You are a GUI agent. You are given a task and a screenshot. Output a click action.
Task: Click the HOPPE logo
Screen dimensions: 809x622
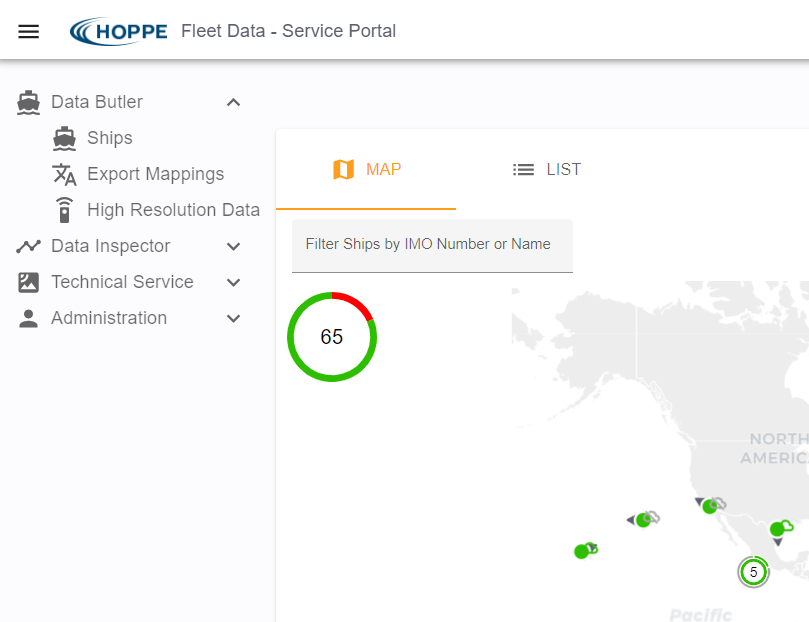[x=119, y=32]
